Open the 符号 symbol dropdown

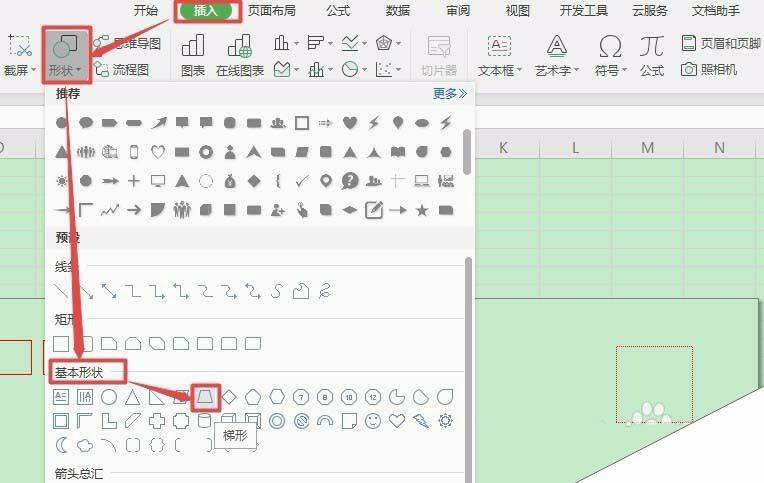coord(610,55)
